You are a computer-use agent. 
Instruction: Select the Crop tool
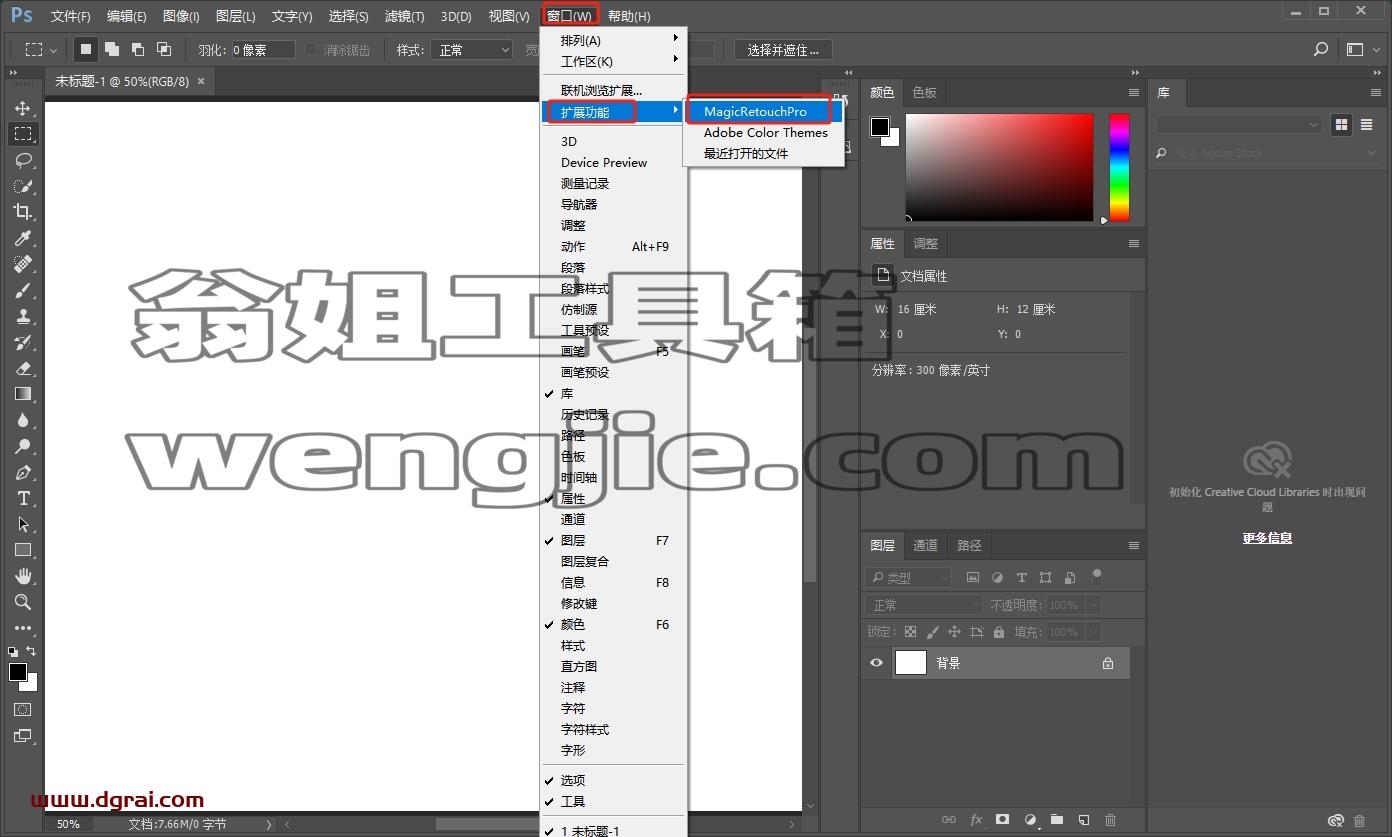[x=22, y=212]
